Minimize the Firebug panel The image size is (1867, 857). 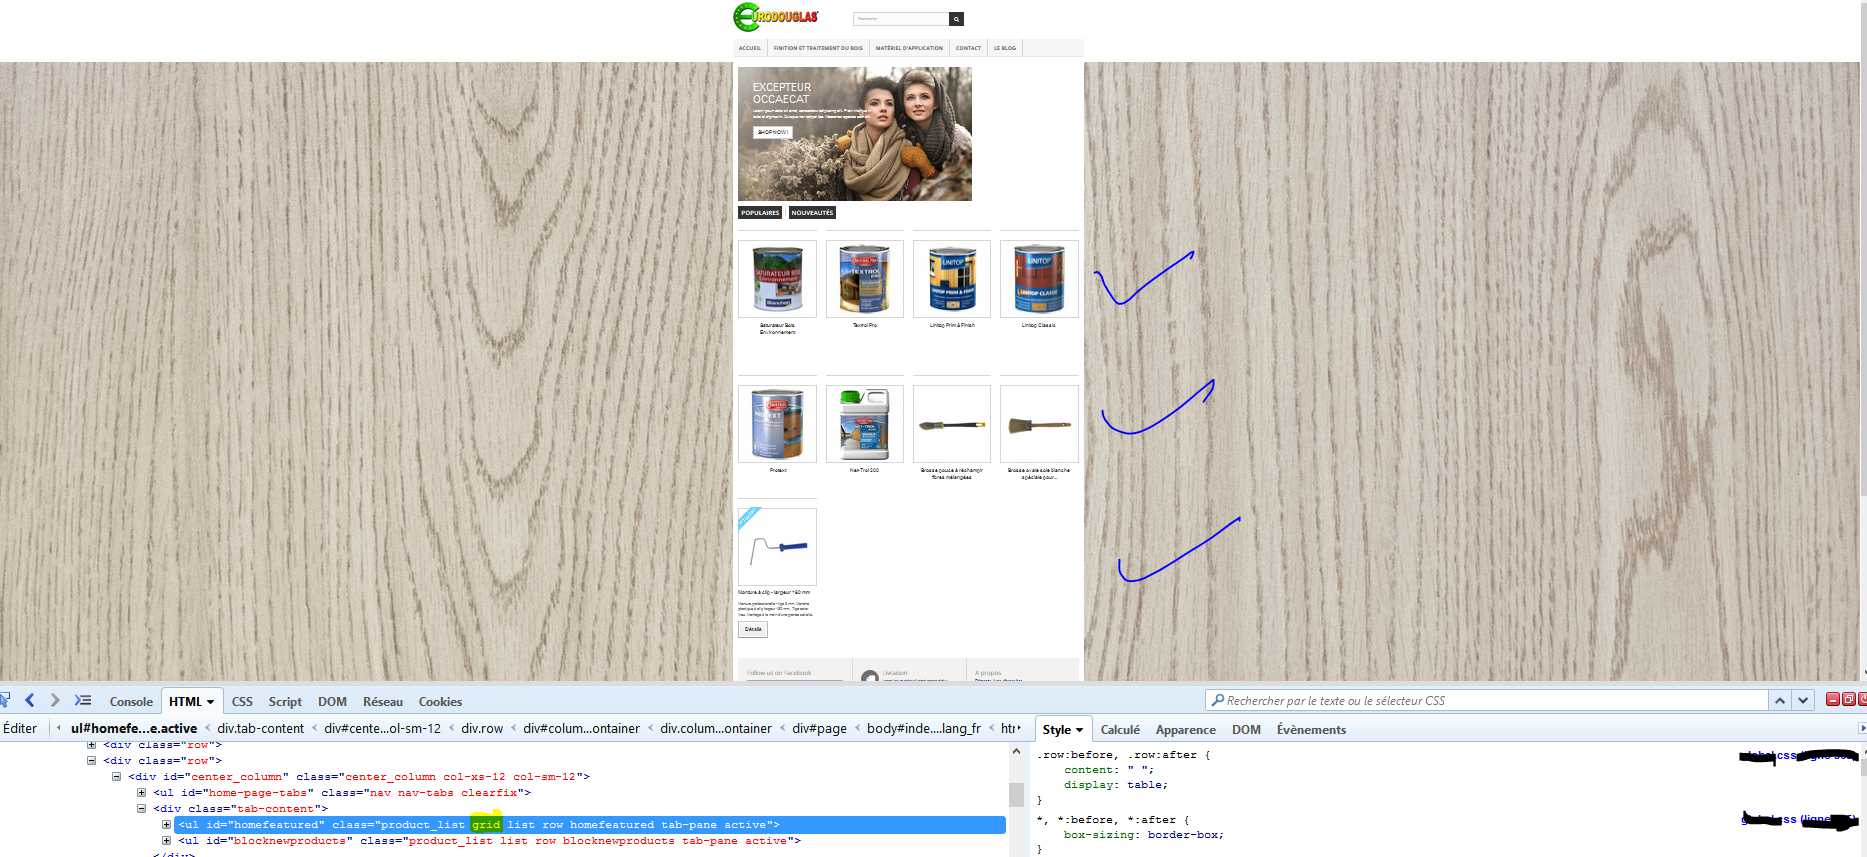tap(1832, 699)
